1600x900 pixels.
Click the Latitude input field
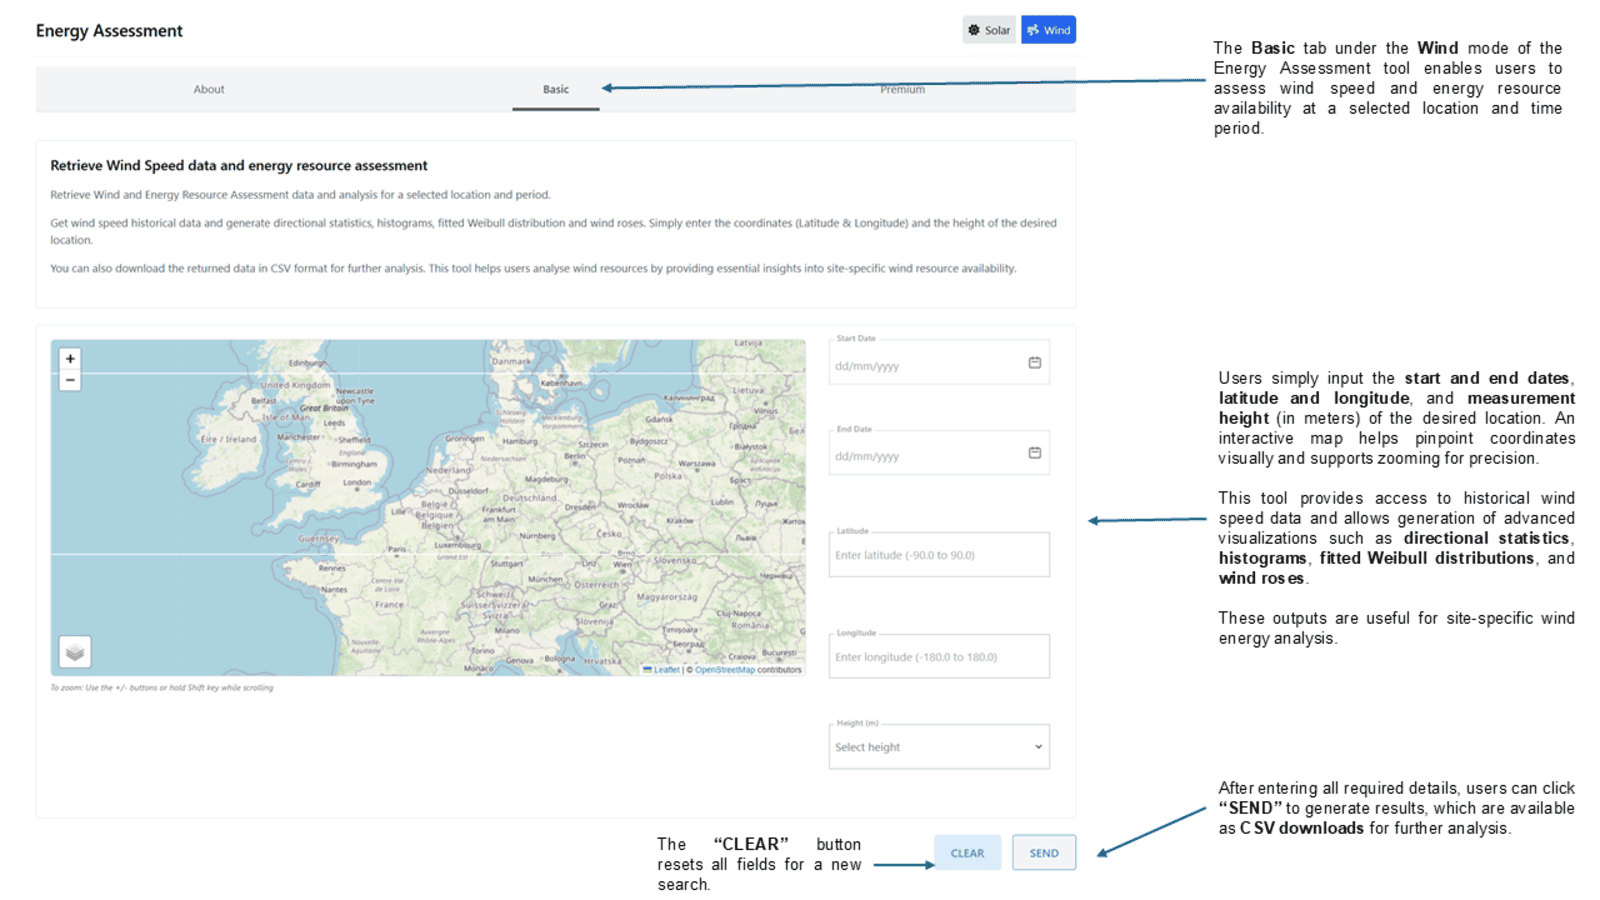pyautogui.click(x=939, y=555)
